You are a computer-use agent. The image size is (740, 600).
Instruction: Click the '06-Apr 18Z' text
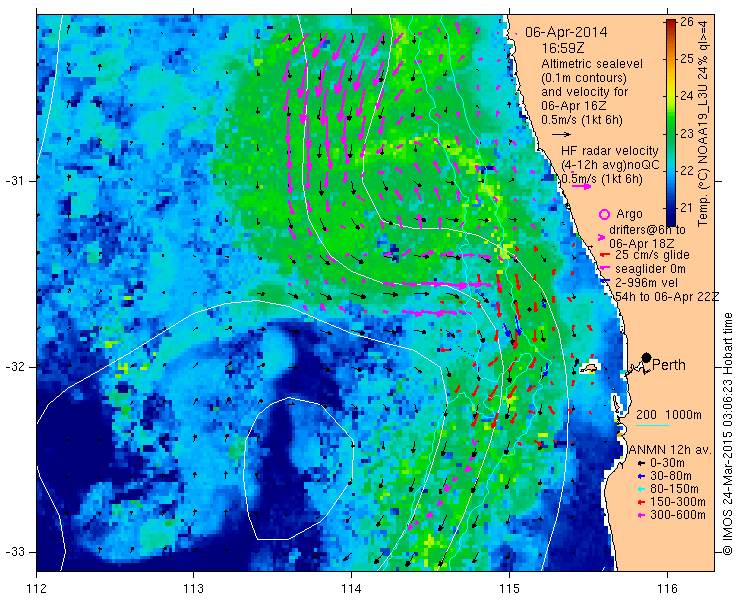[x=640, y=244]
